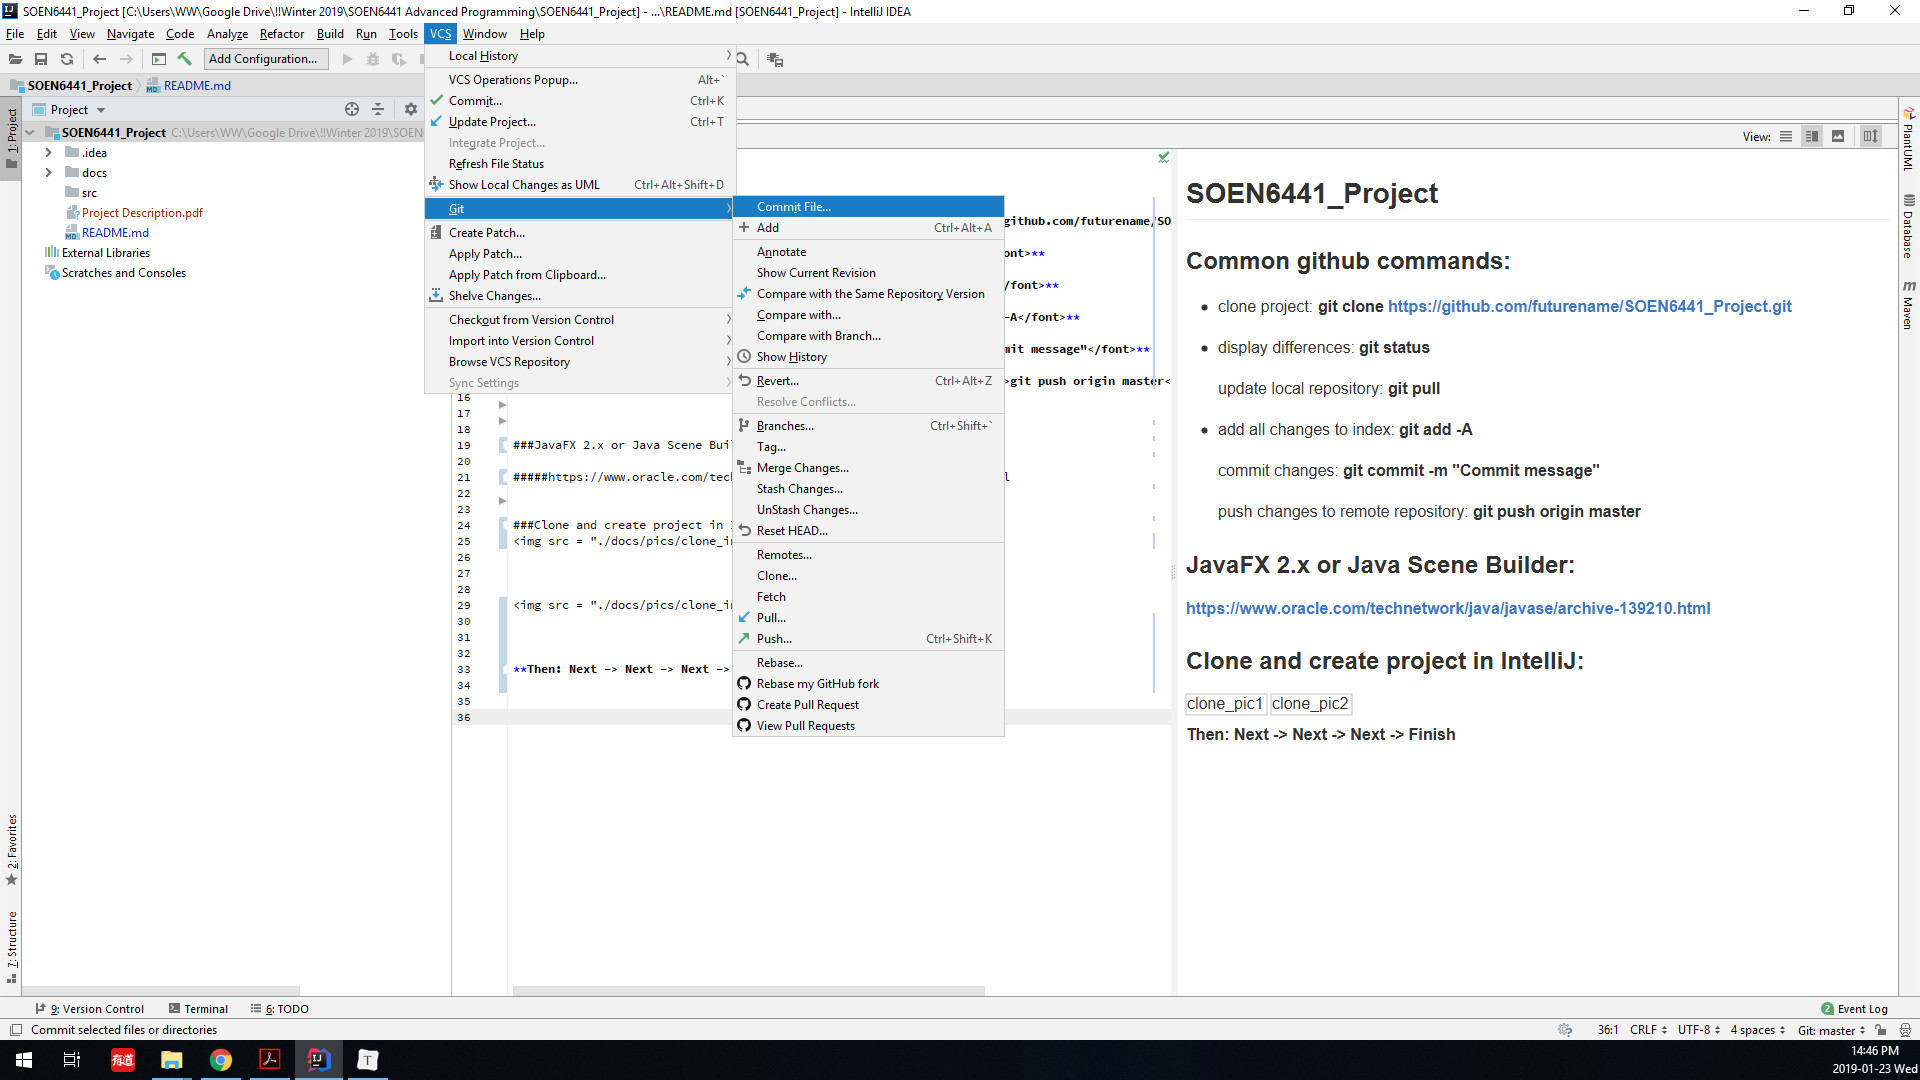The height and width of the screenshot is (1080, 1920).
Task: Click the scroll-from-source crosshair icon
Action: (x=352, y=109)
